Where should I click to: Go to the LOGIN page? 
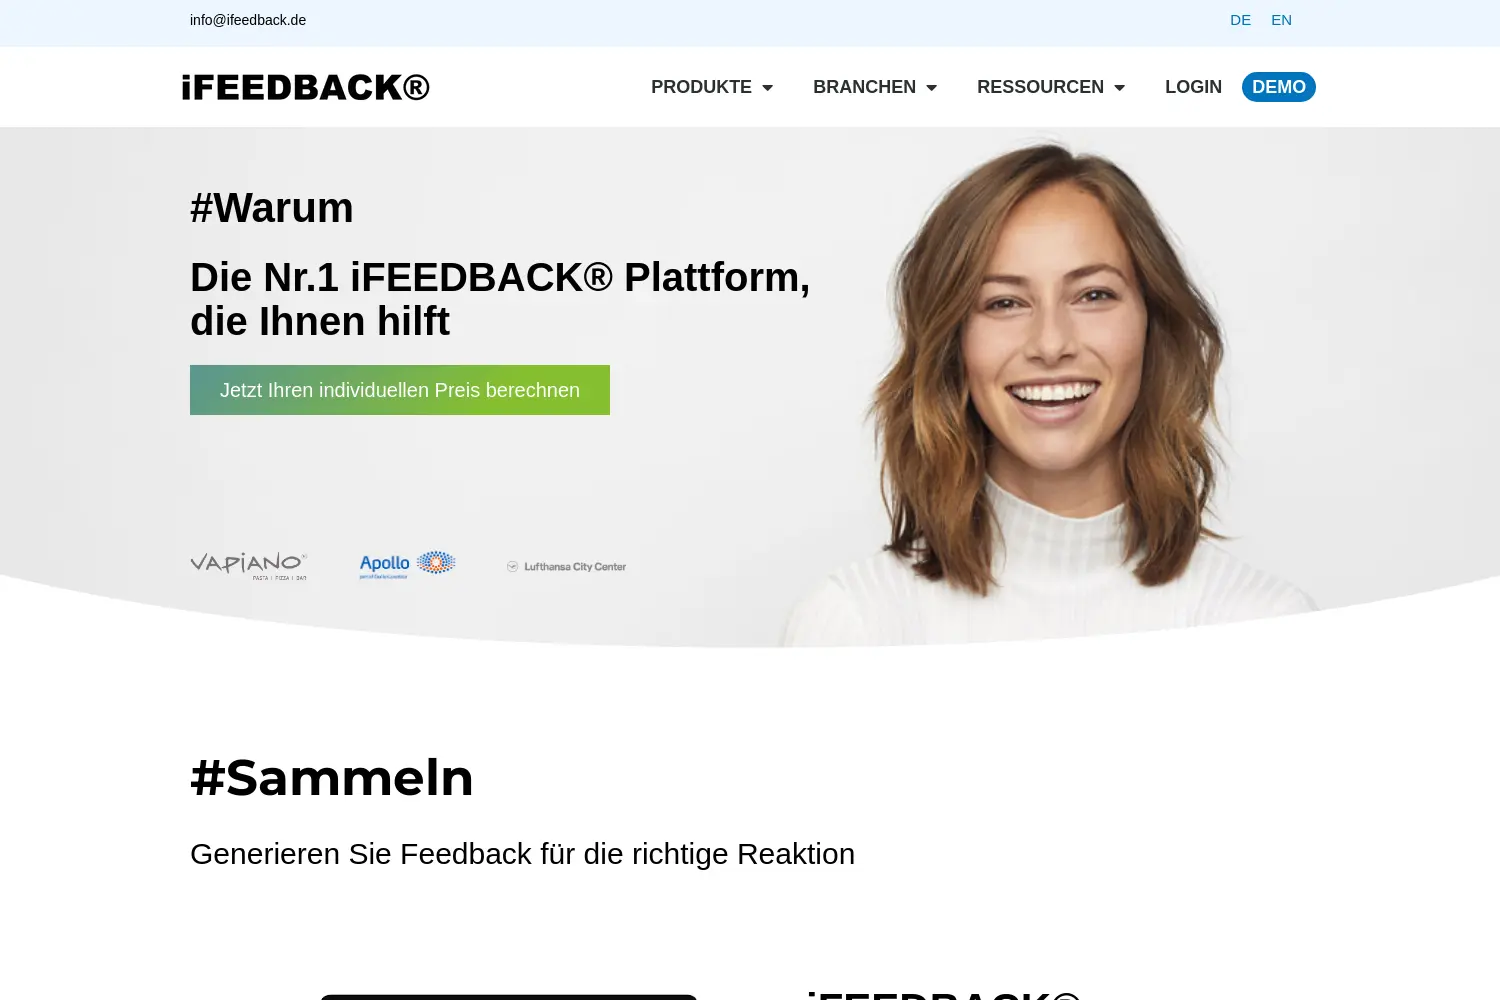coord(1193,87)
